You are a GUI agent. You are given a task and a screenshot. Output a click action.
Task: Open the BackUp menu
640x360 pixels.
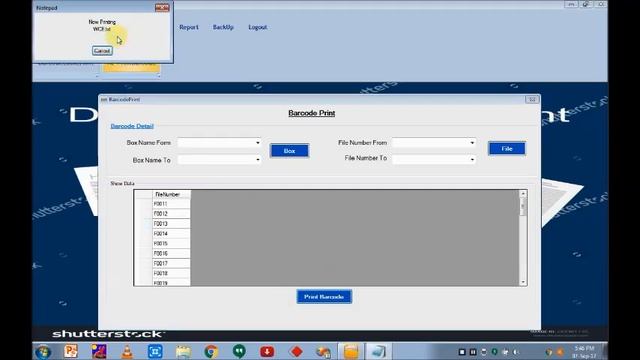point(223,27)
